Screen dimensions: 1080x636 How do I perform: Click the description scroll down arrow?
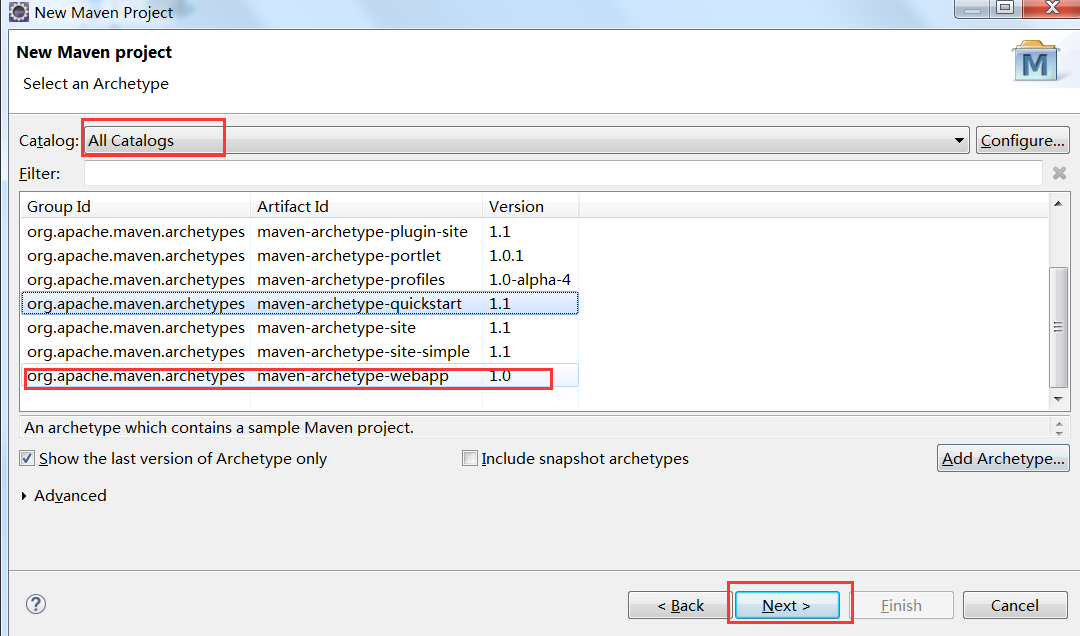tap(1059, 432)
